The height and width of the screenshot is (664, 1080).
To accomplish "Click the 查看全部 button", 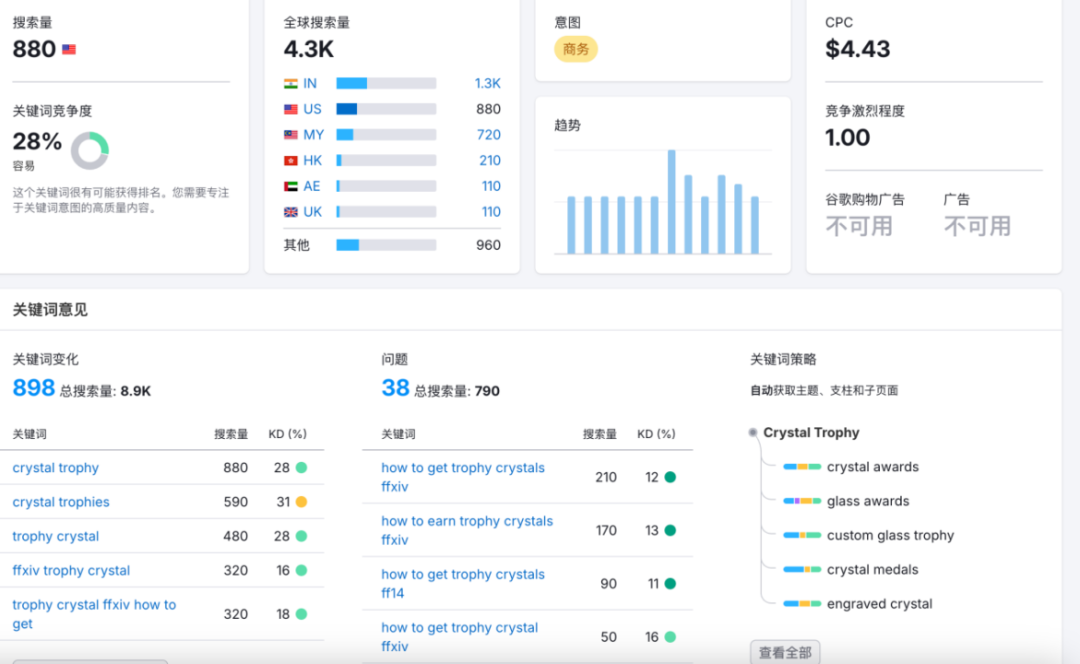I will 785,651.
